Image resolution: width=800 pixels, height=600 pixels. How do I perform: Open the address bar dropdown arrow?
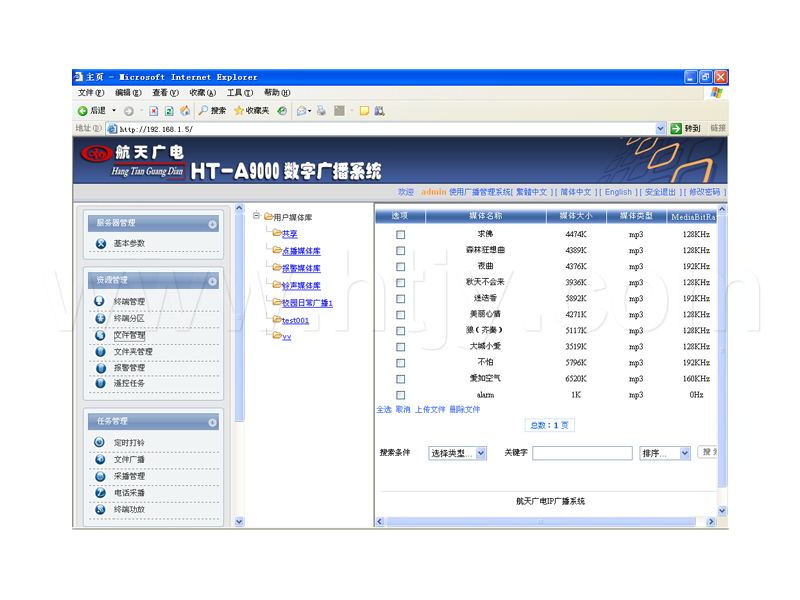click(x=660, y=129)
